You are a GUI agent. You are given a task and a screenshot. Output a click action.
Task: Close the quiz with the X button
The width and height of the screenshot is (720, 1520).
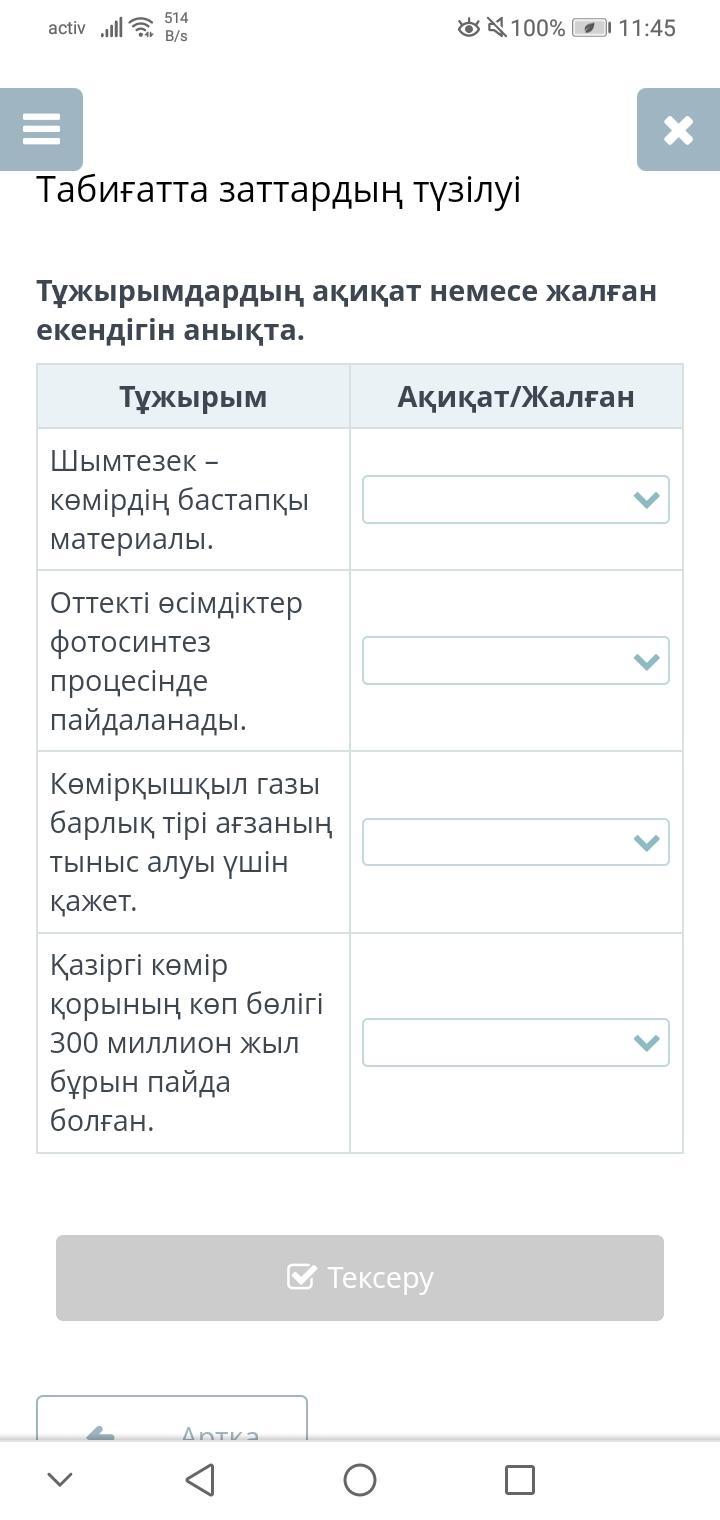(x=677, y=129)
